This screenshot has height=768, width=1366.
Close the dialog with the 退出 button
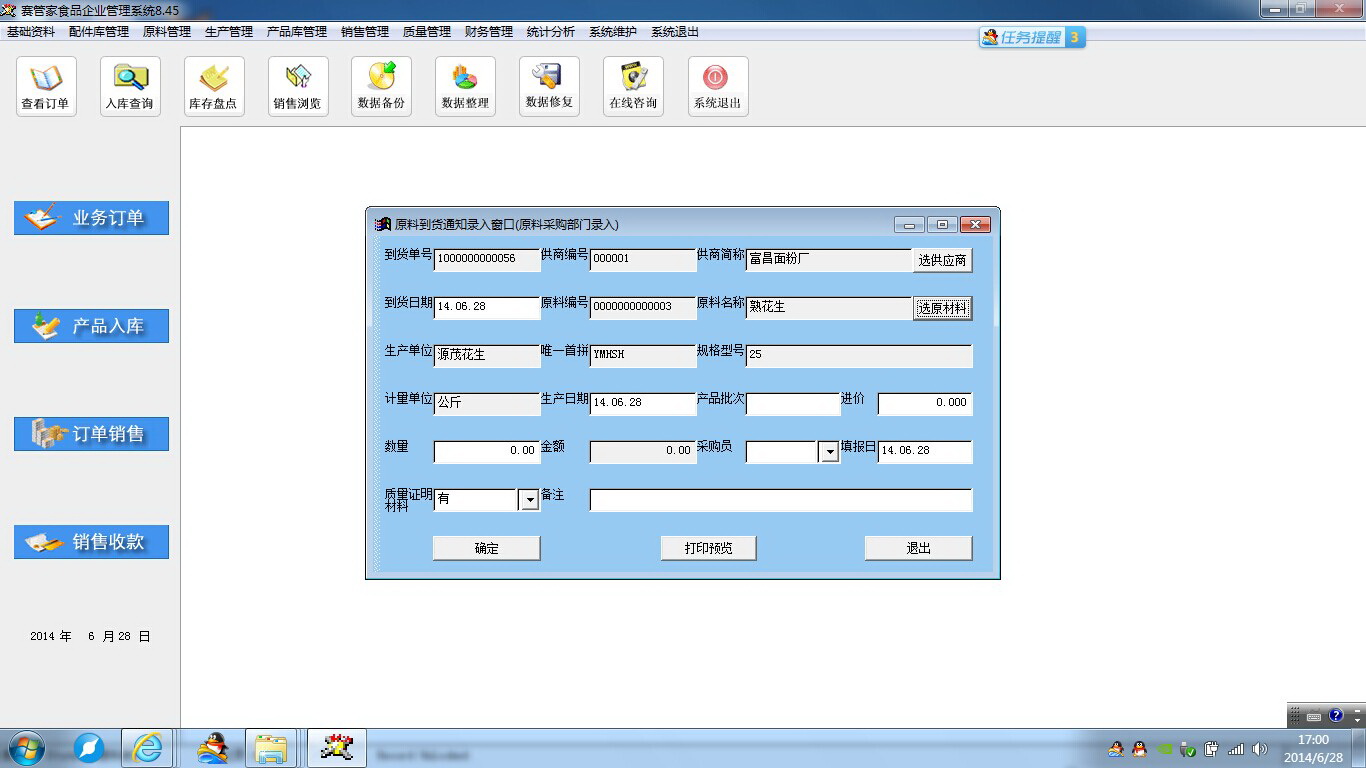(918, 548)
